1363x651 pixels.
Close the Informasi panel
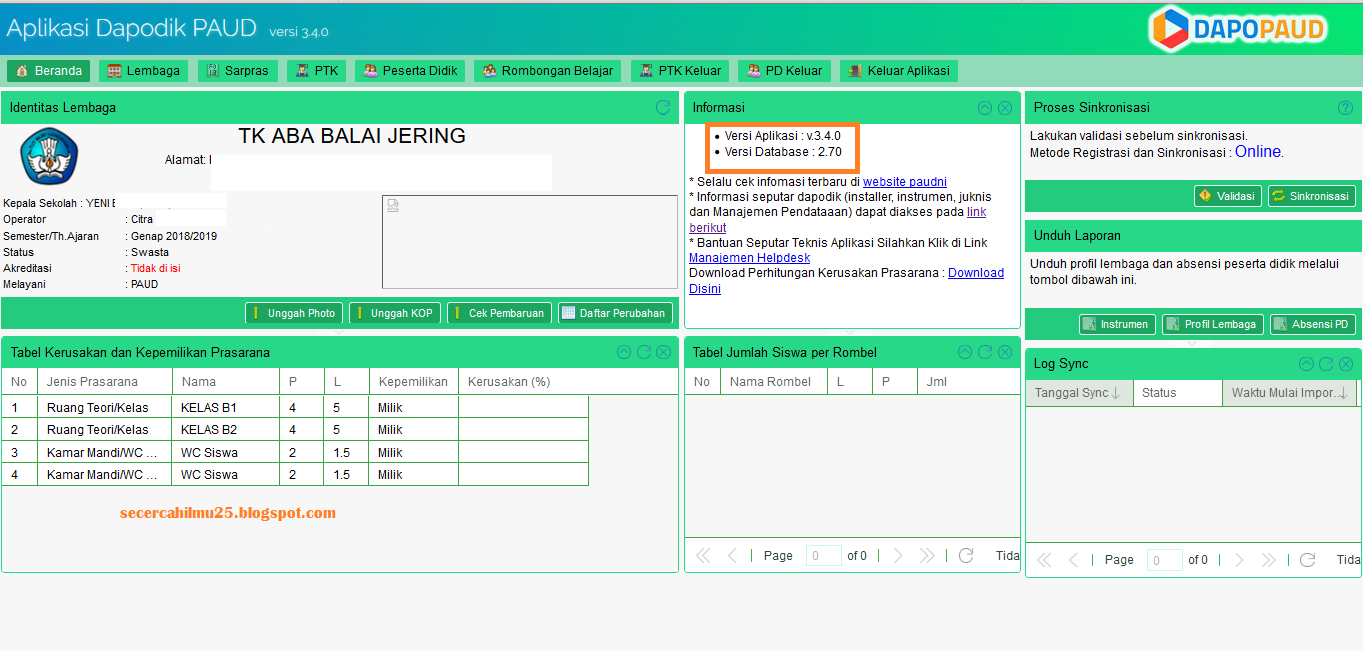[x=1005, y=107]
